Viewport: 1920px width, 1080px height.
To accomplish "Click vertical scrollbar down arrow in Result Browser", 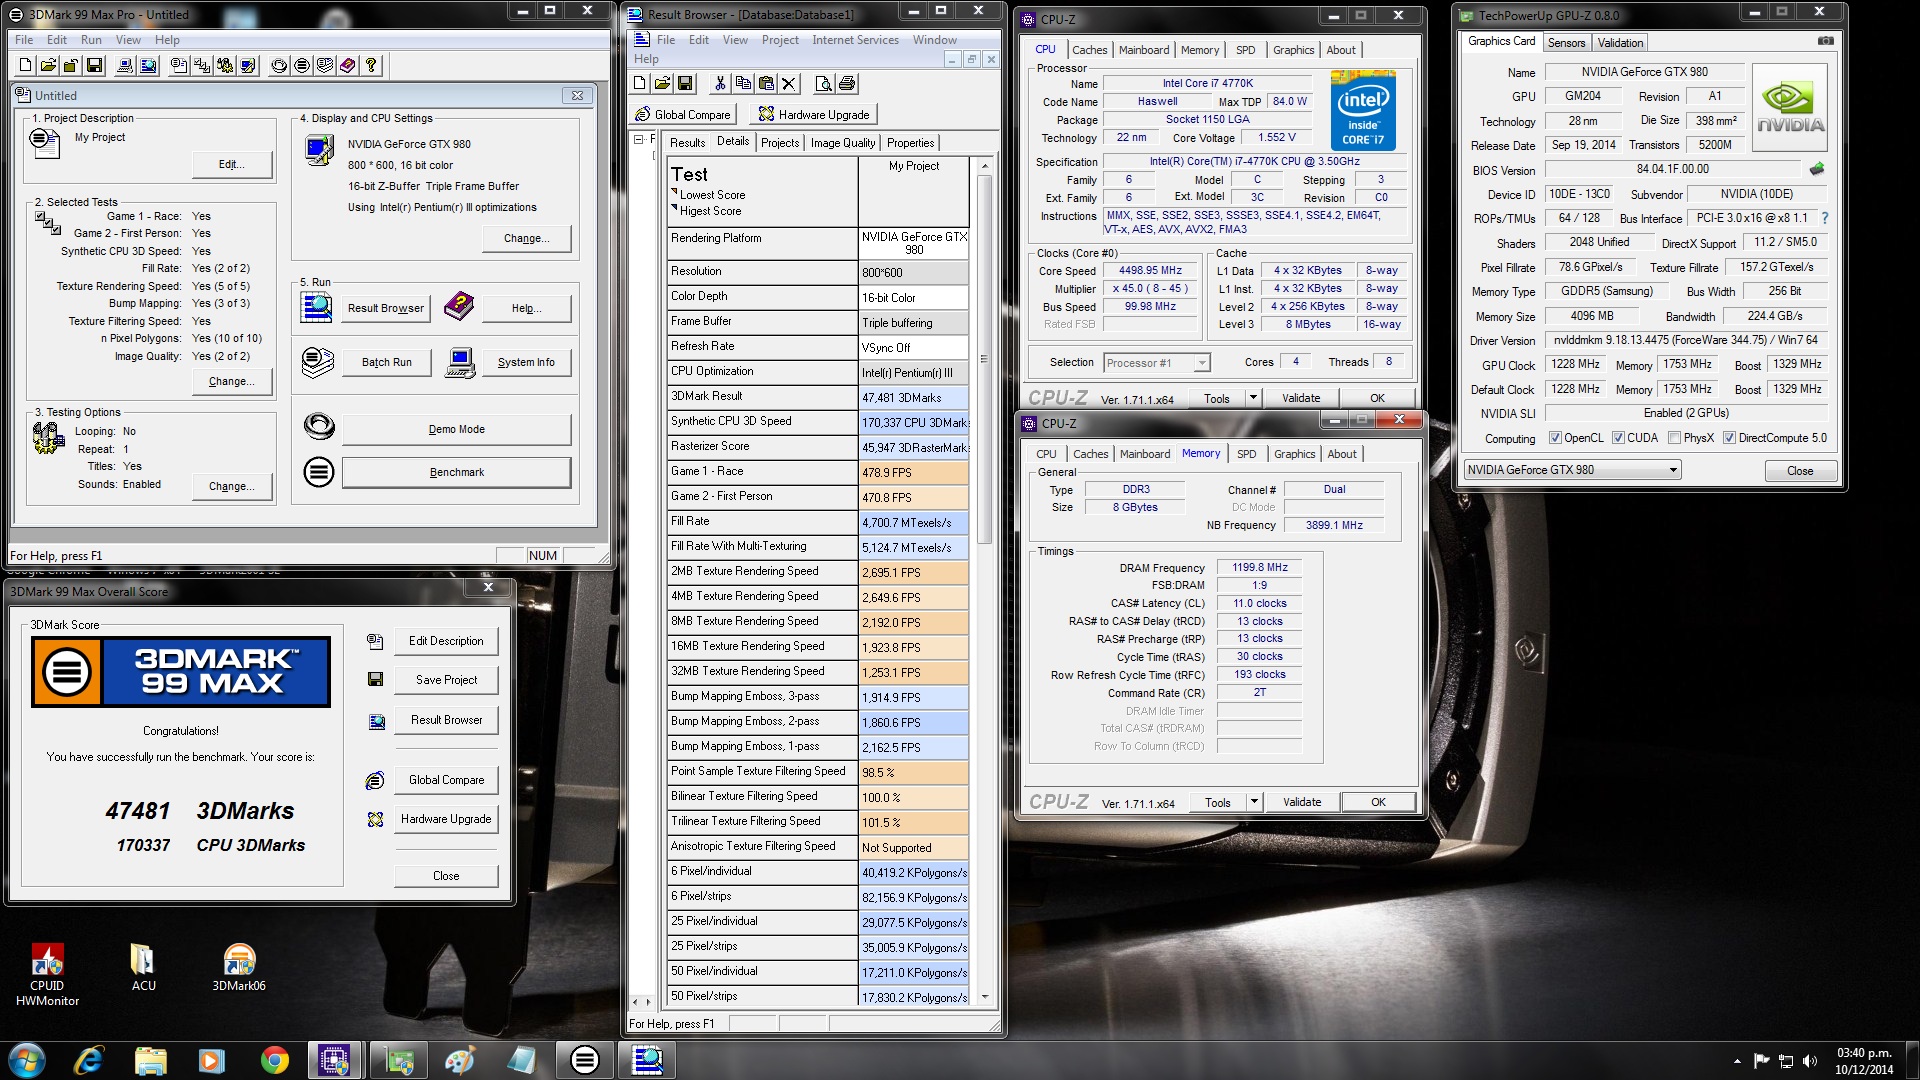I will pyautogui.click(x=985, y=997).
